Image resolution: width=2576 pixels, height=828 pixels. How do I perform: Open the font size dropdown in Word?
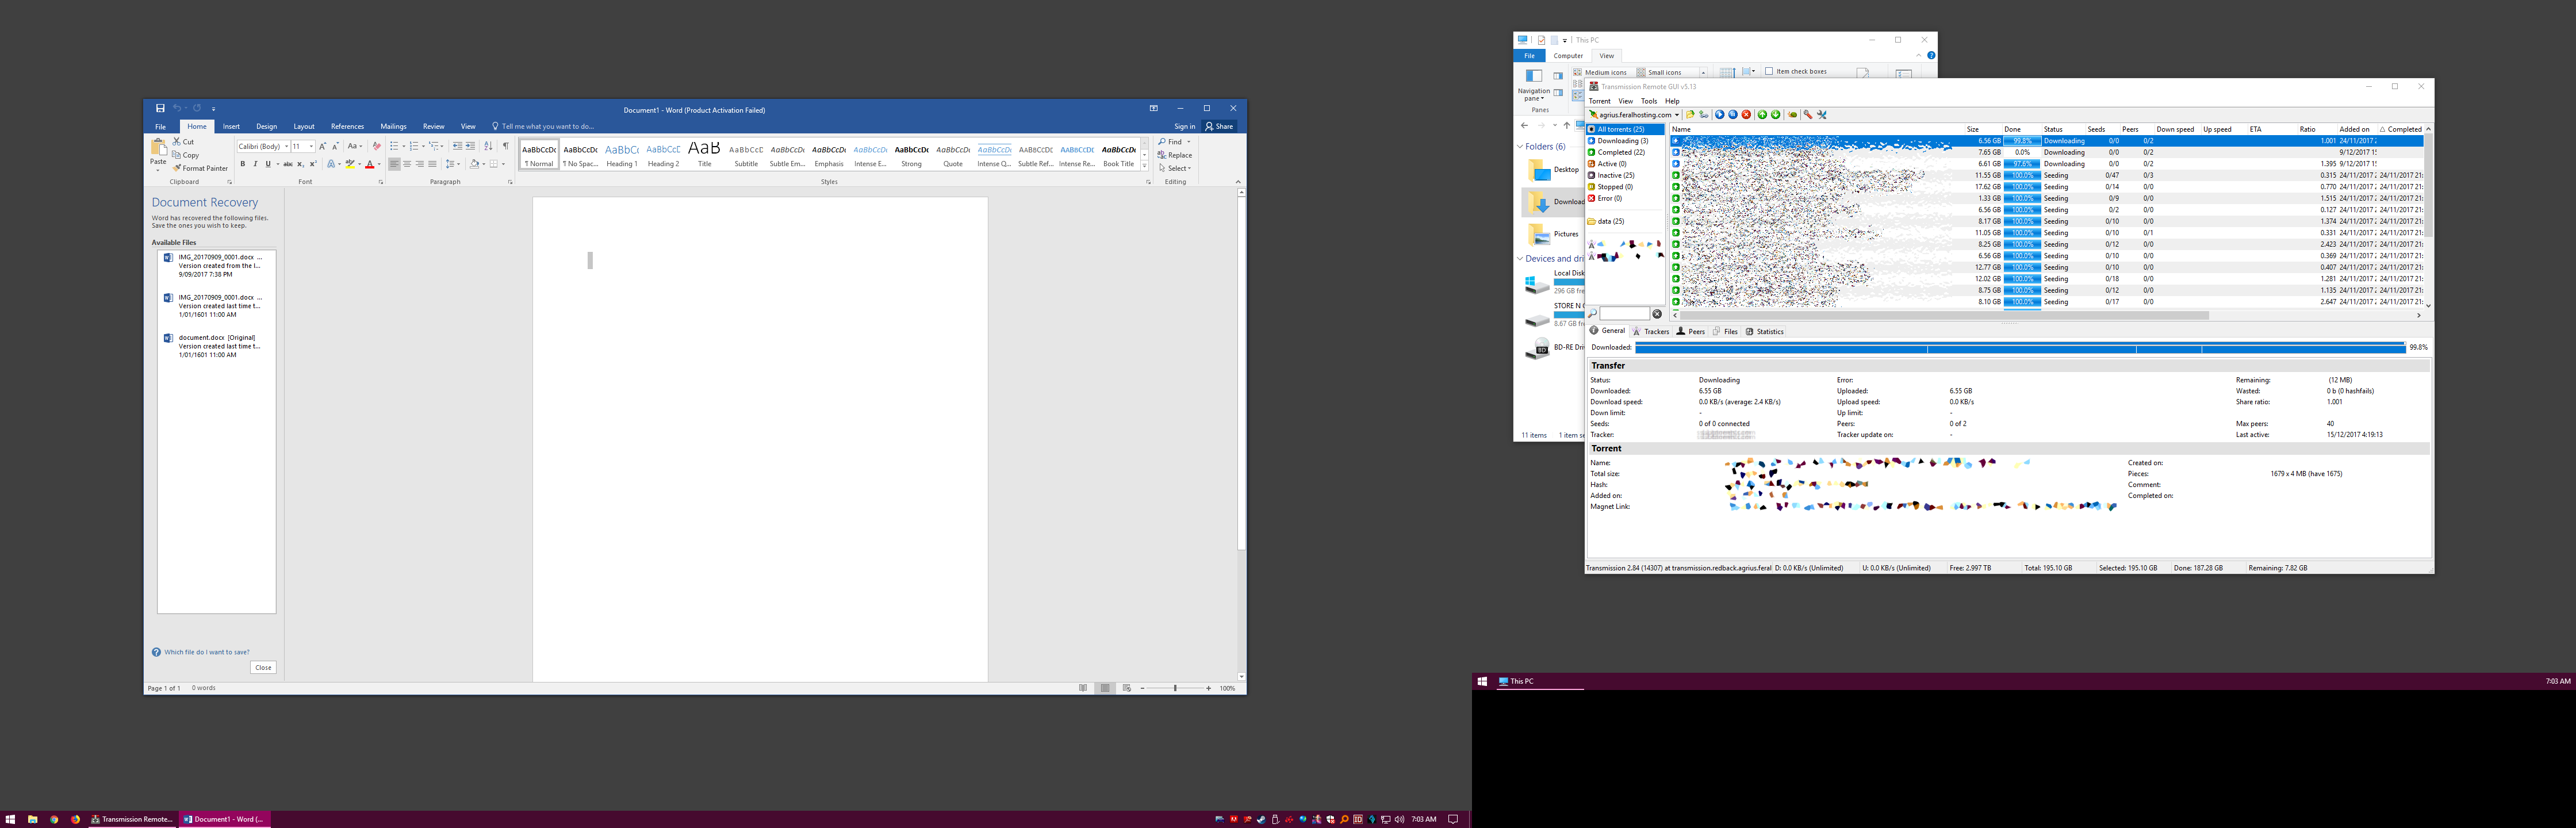[x=311, y=146]
